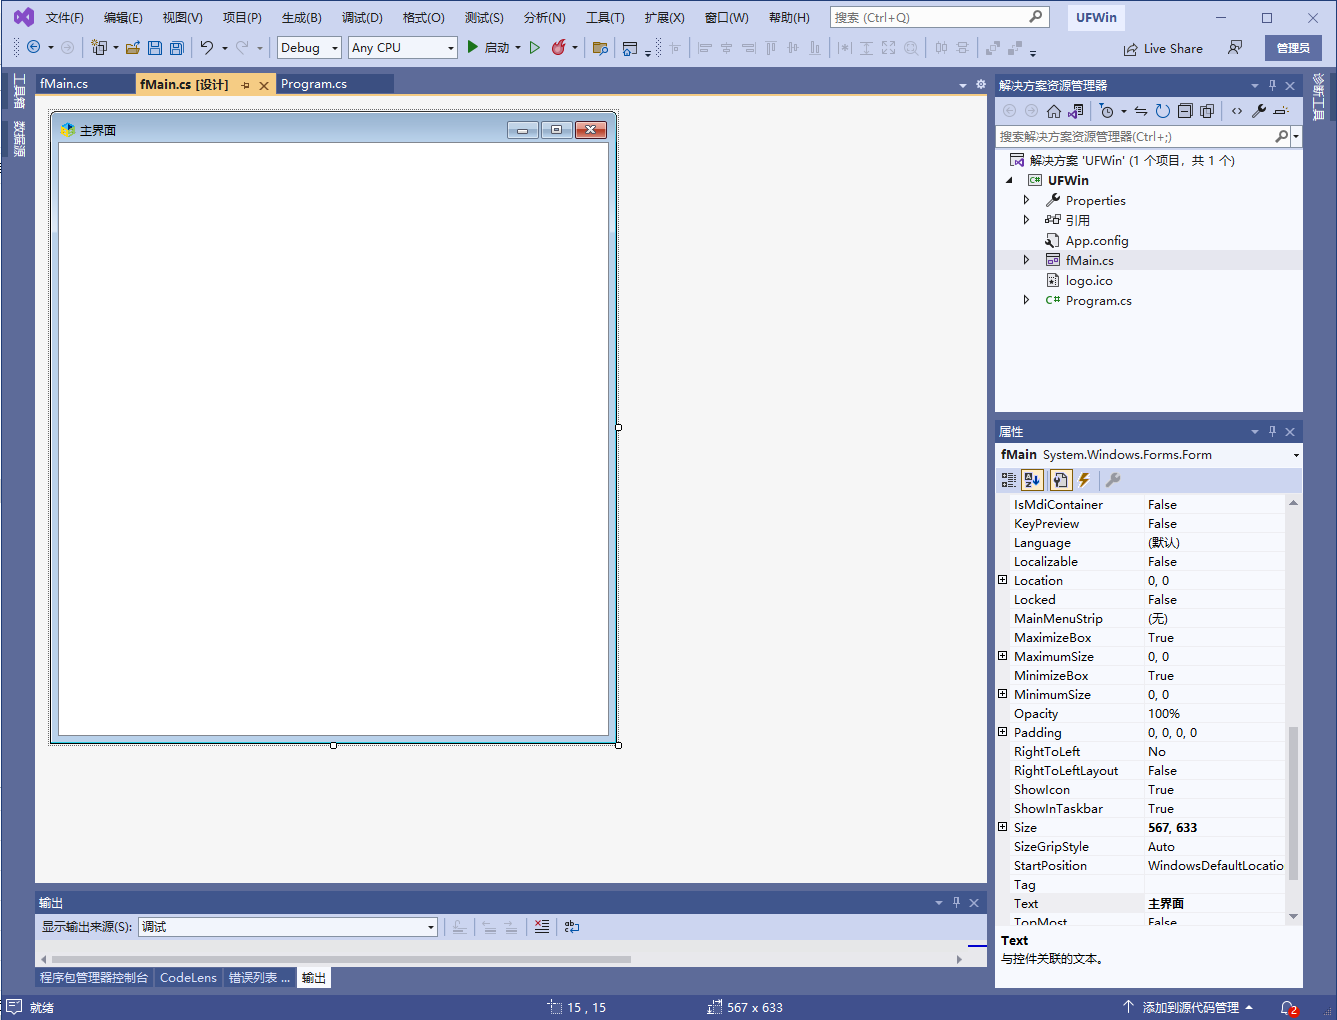Click Sync with Active Document icon
1337x1020 pixels.
tap(1141, 111)
